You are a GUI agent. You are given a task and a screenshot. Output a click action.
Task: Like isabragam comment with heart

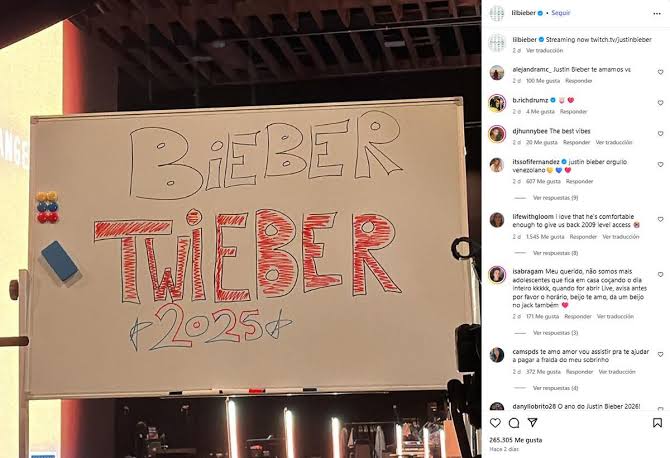[661, 274]
